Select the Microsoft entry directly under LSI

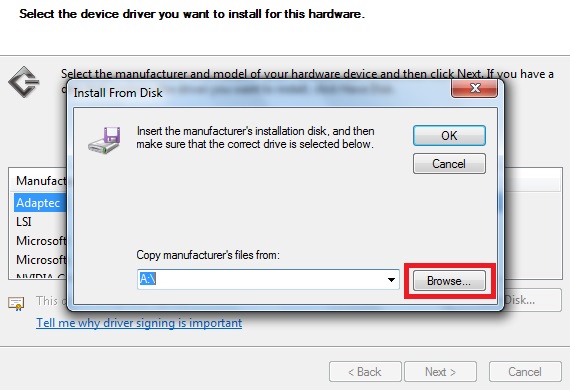(x=41, y=241)
